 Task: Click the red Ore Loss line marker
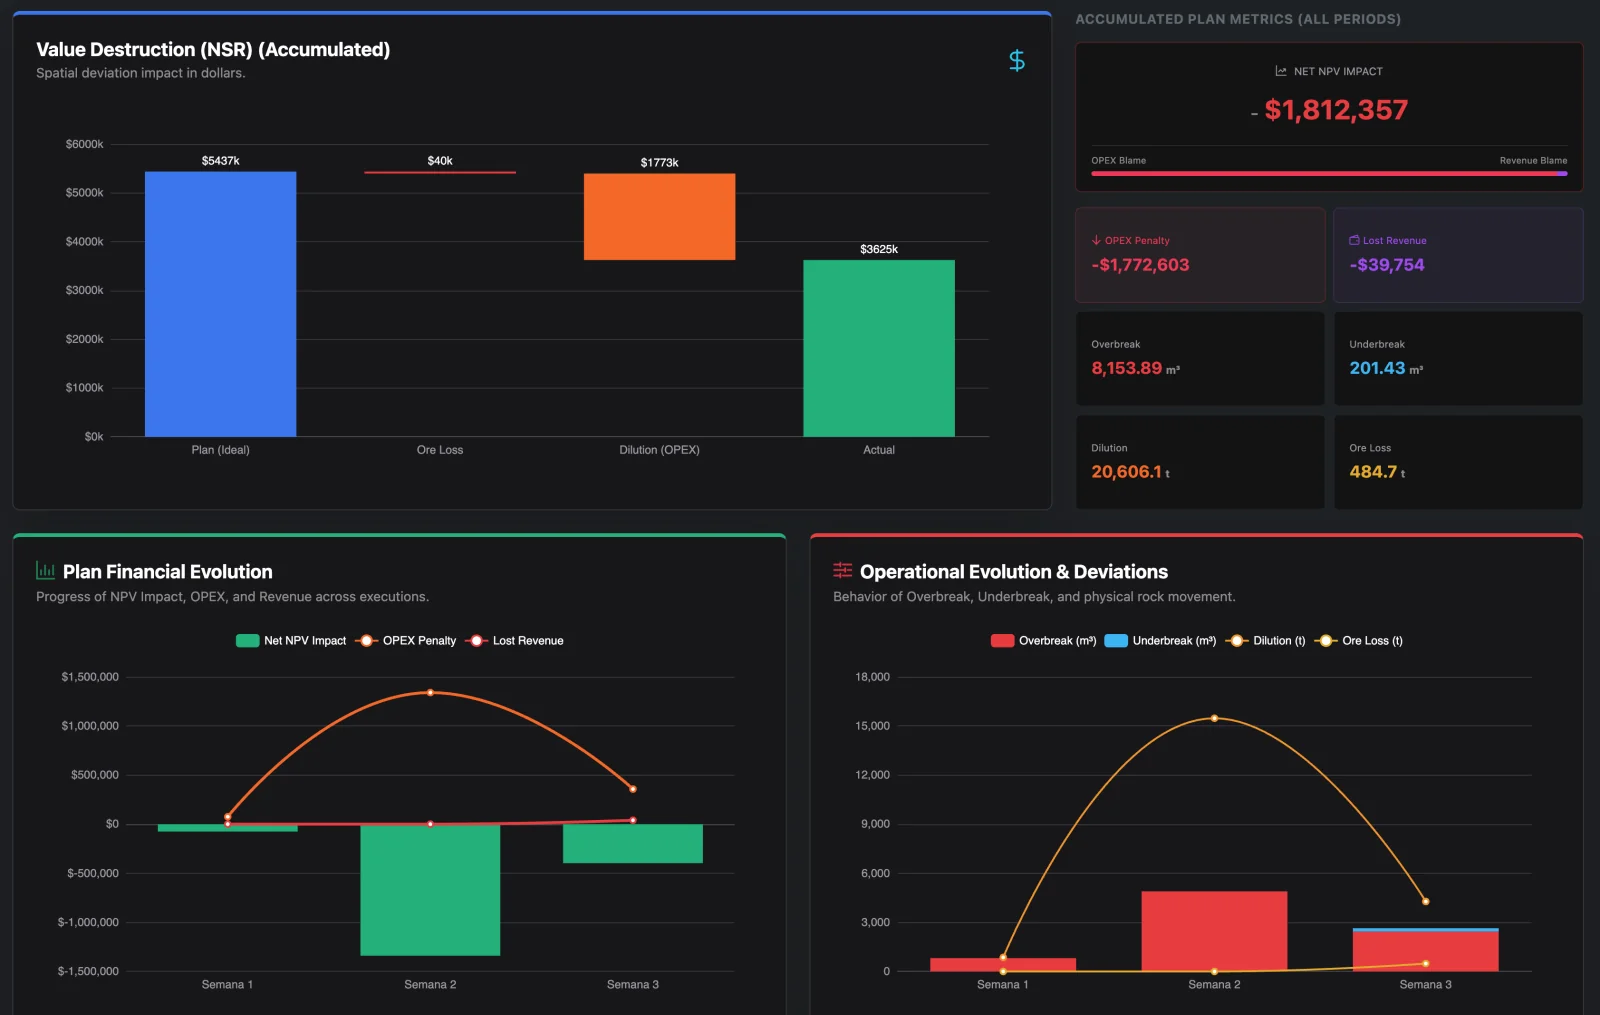pos(440,172)
